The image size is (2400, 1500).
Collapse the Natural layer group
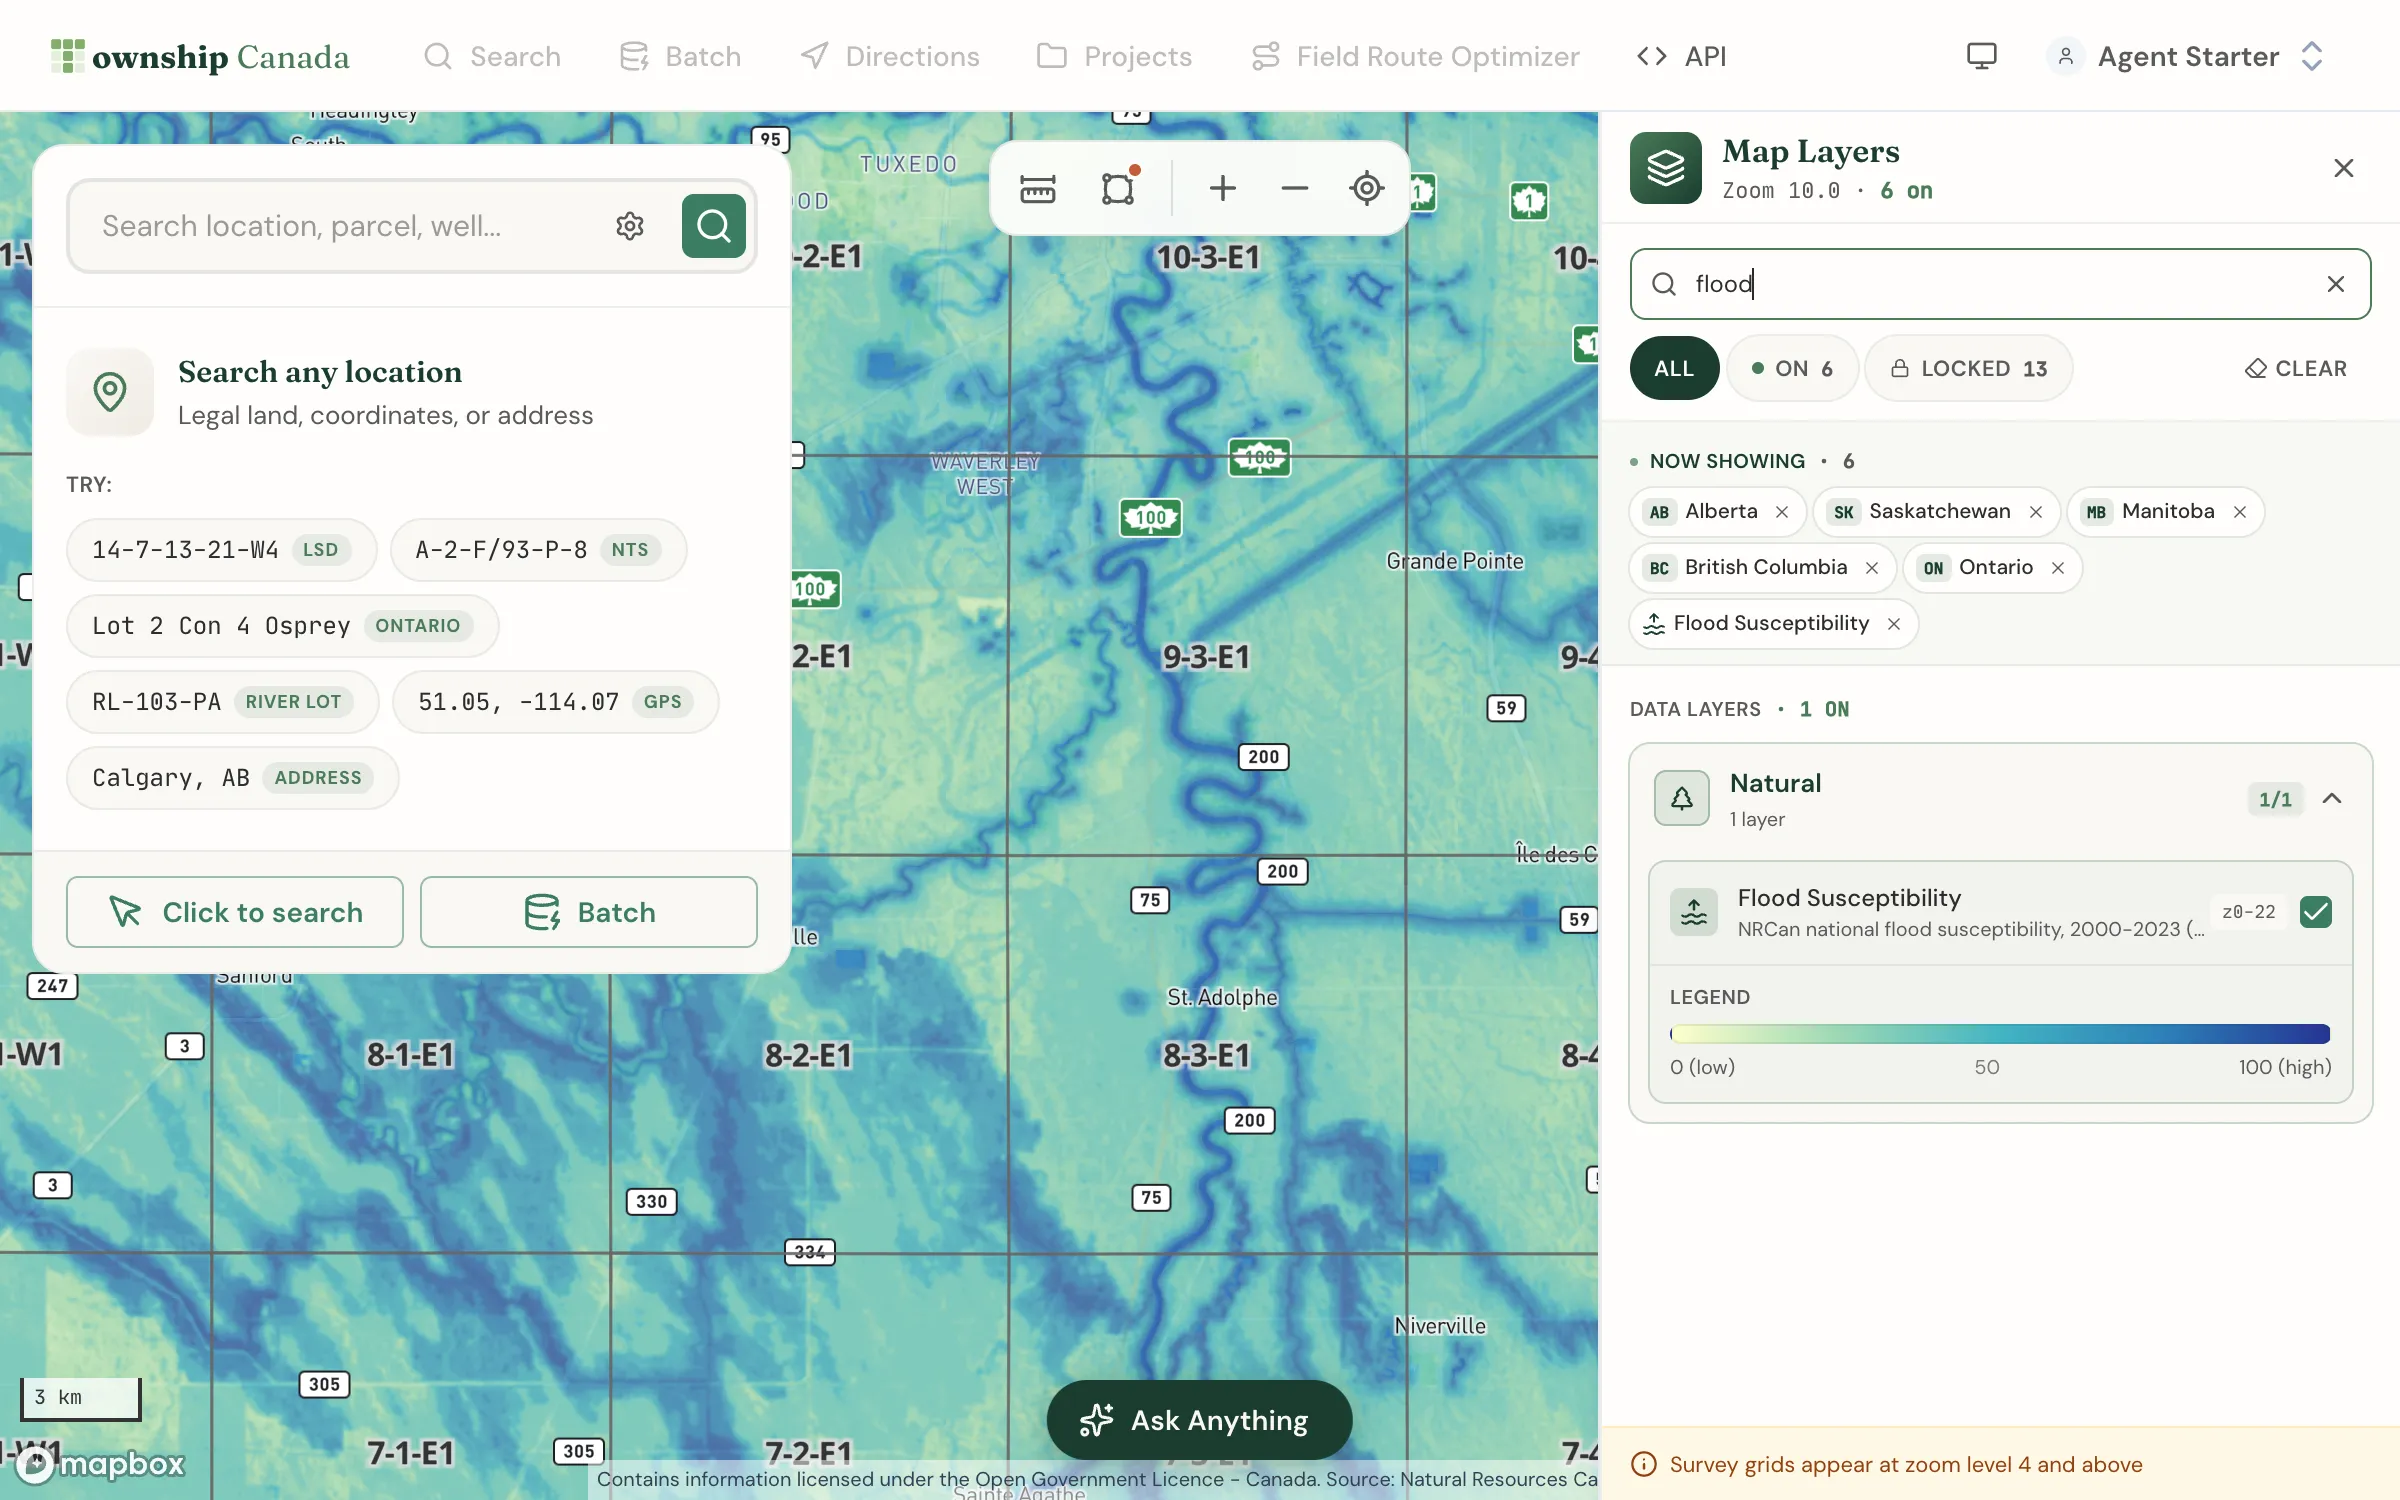click(x=2332, y=798)
